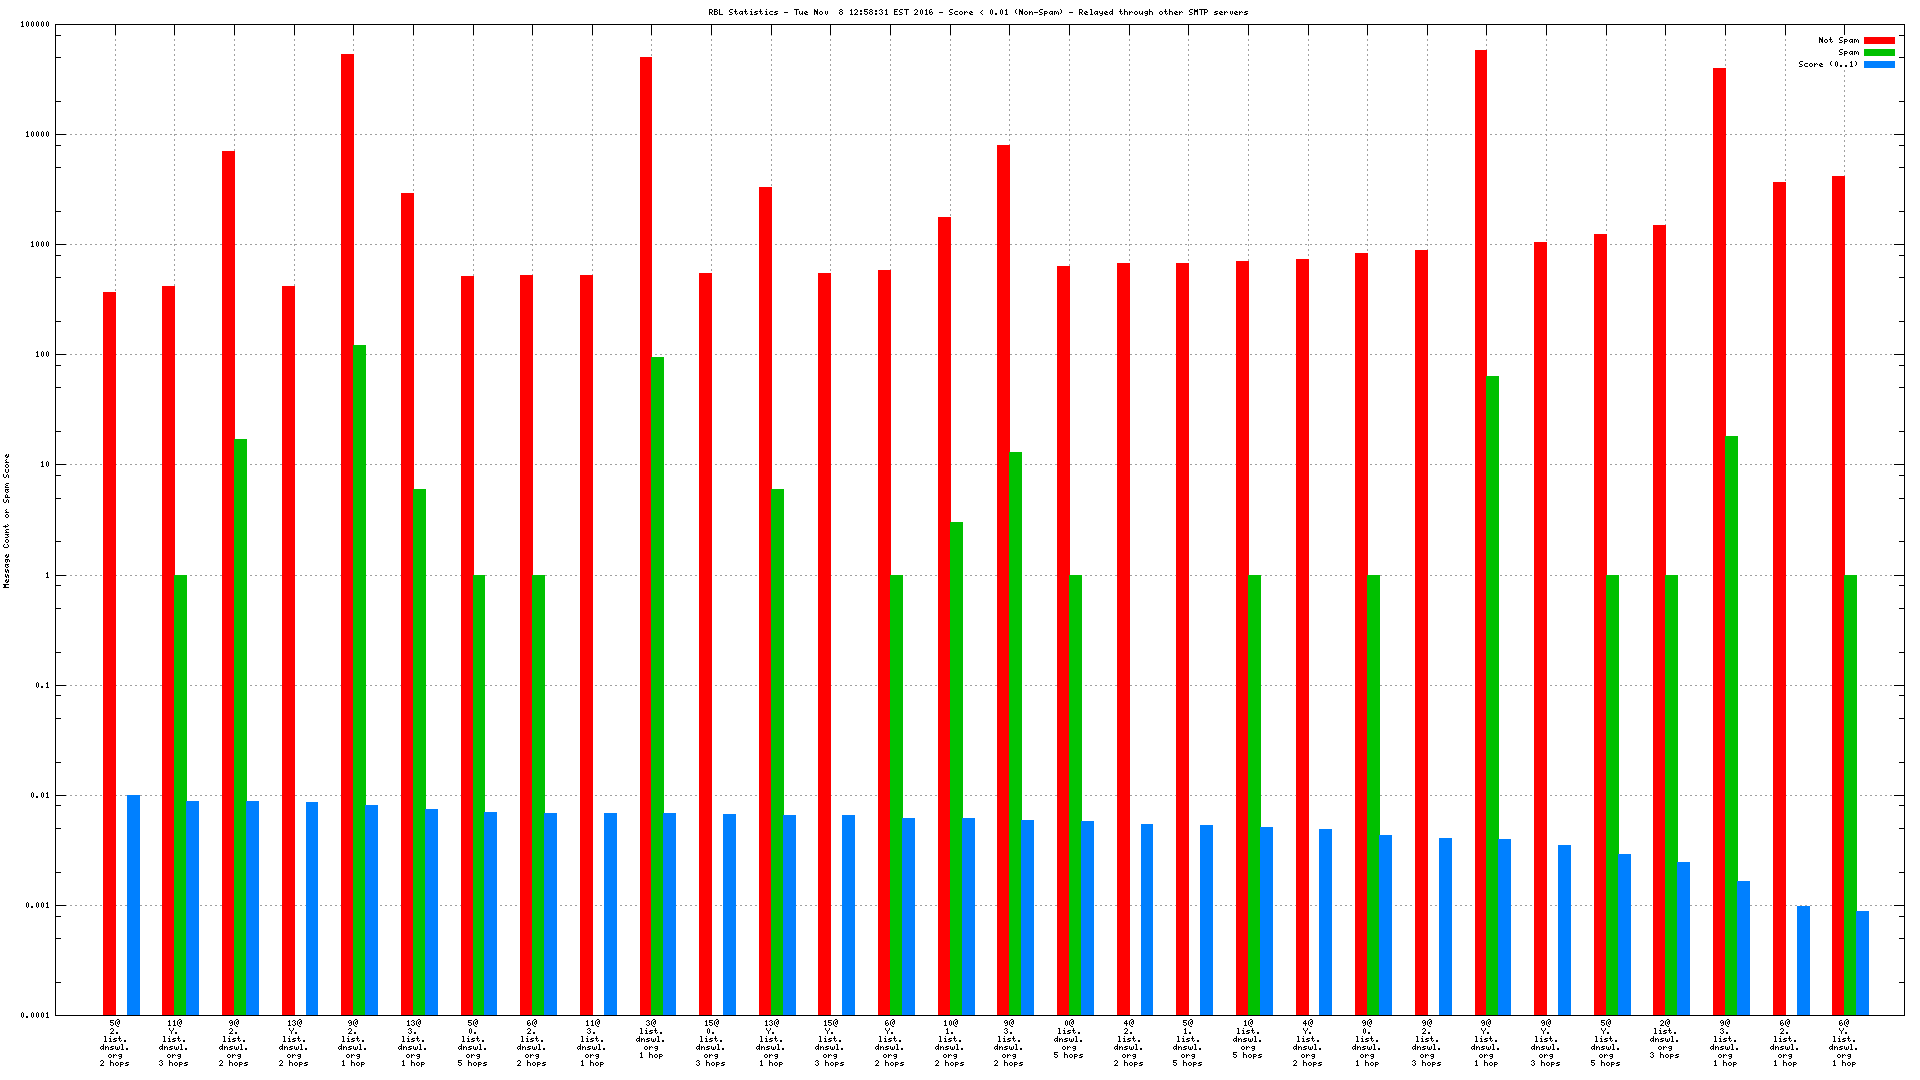Click the rightmost green spam bar
The height and width of the screenshot is (1080, 1920).
(1850, 794)
